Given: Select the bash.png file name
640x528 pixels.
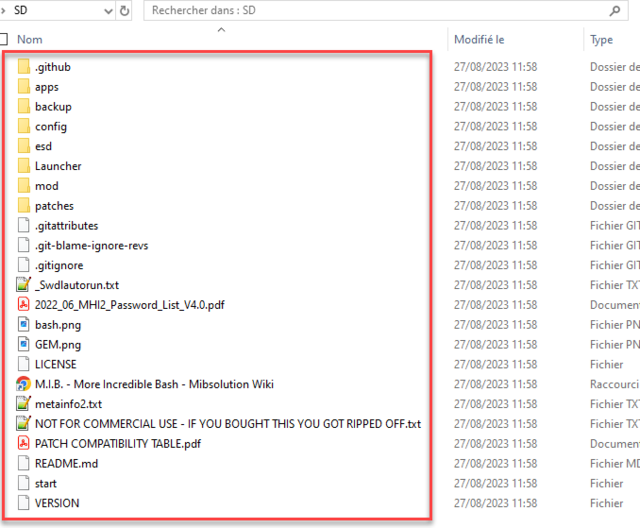Looking at the screenshot, I should coord(58,325).
